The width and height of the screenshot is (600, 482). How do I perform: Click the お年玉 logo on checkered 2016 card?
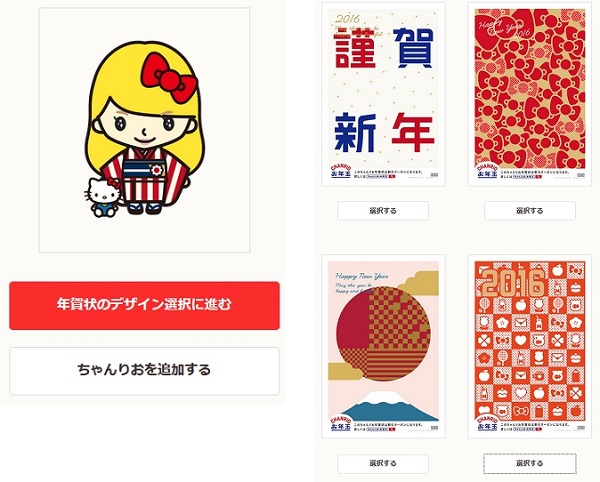pos(487,423)
